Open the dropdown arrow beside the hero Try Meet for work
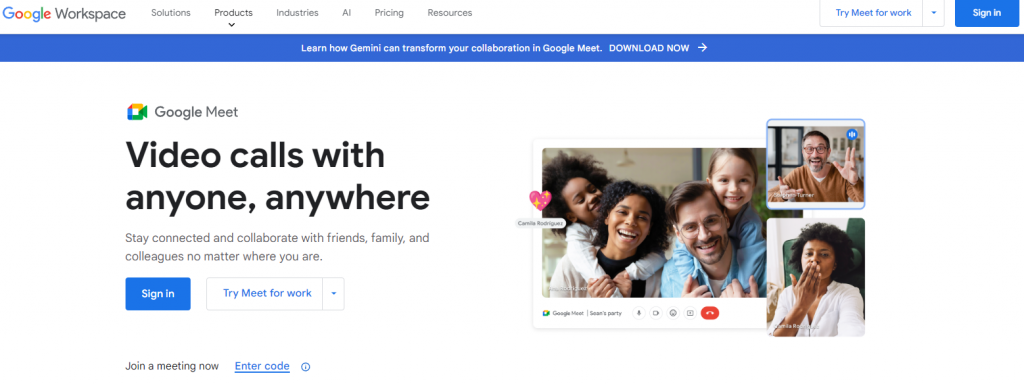The image size is (1024, 384). [x=334, y=293]
